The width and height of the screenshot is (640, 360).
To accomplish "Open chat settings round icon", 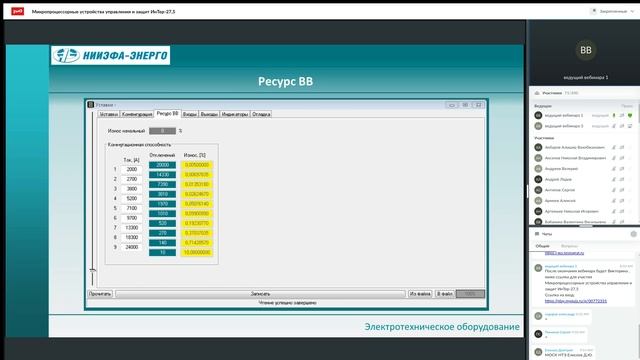I will (633, 234).
